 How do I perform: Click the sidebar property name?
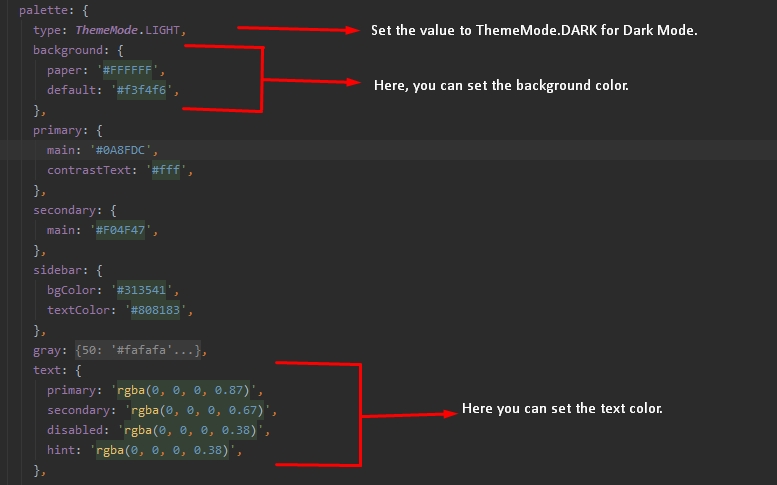pos(58,270)
